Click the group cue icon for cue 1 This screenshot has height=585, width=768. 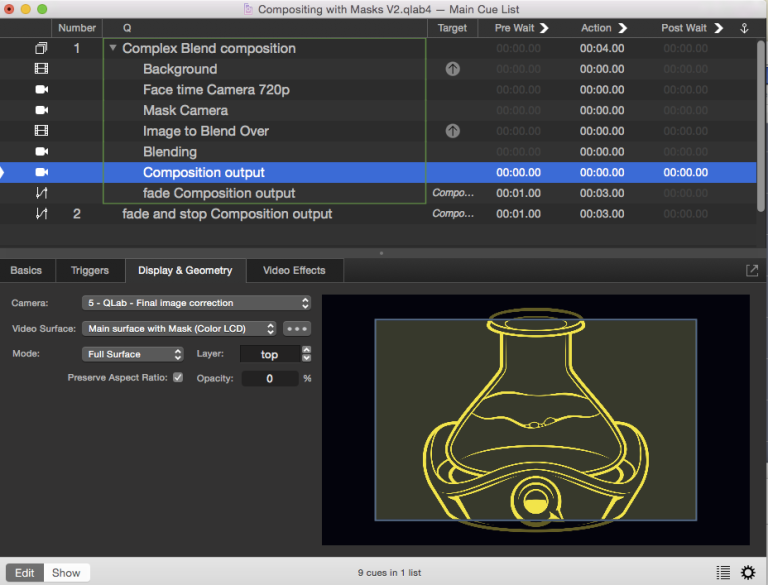41,48
